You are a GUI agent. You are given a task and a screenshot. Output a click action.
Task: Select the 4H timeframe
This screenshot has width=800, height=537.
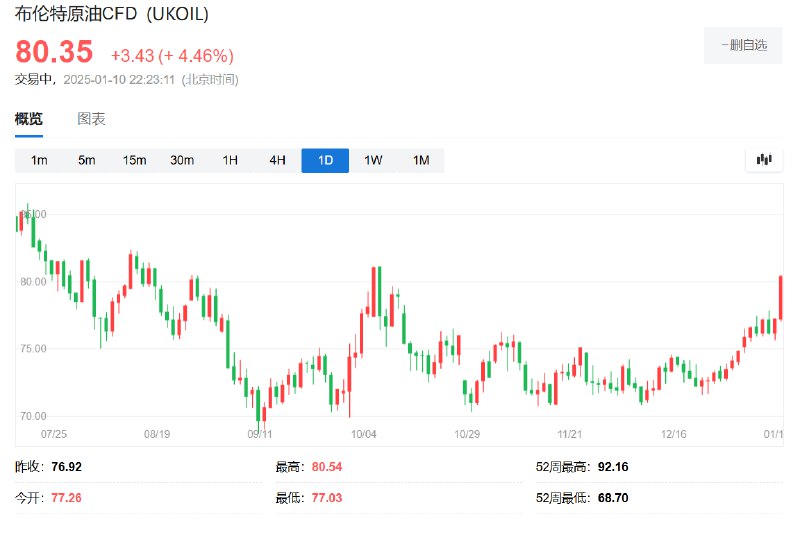click(x=278, y=160)
